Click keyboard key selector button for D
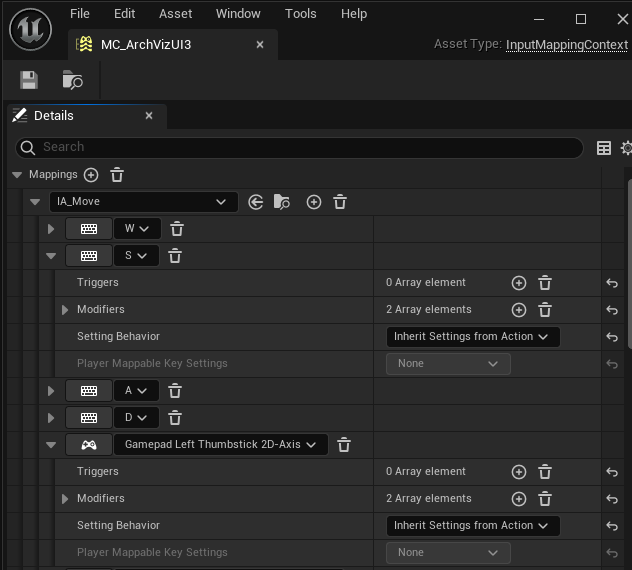The width and height of the screenshot is (632, 570). click(89, 418)
